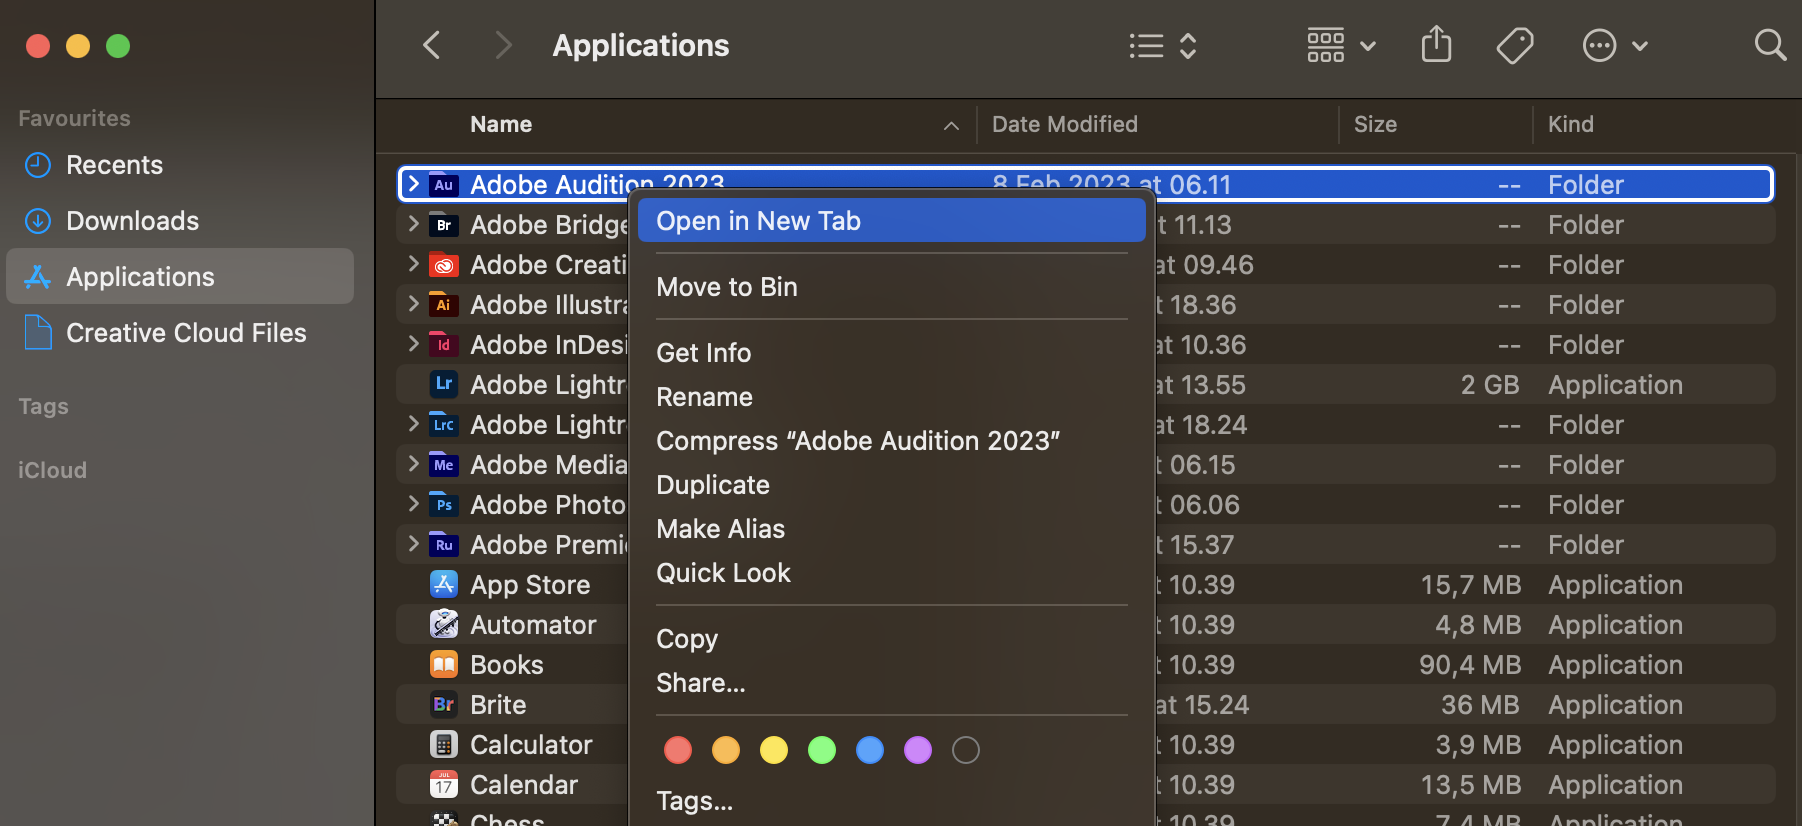Expand the Adobe Creative Cloud folder row

[x=413, y=264]
